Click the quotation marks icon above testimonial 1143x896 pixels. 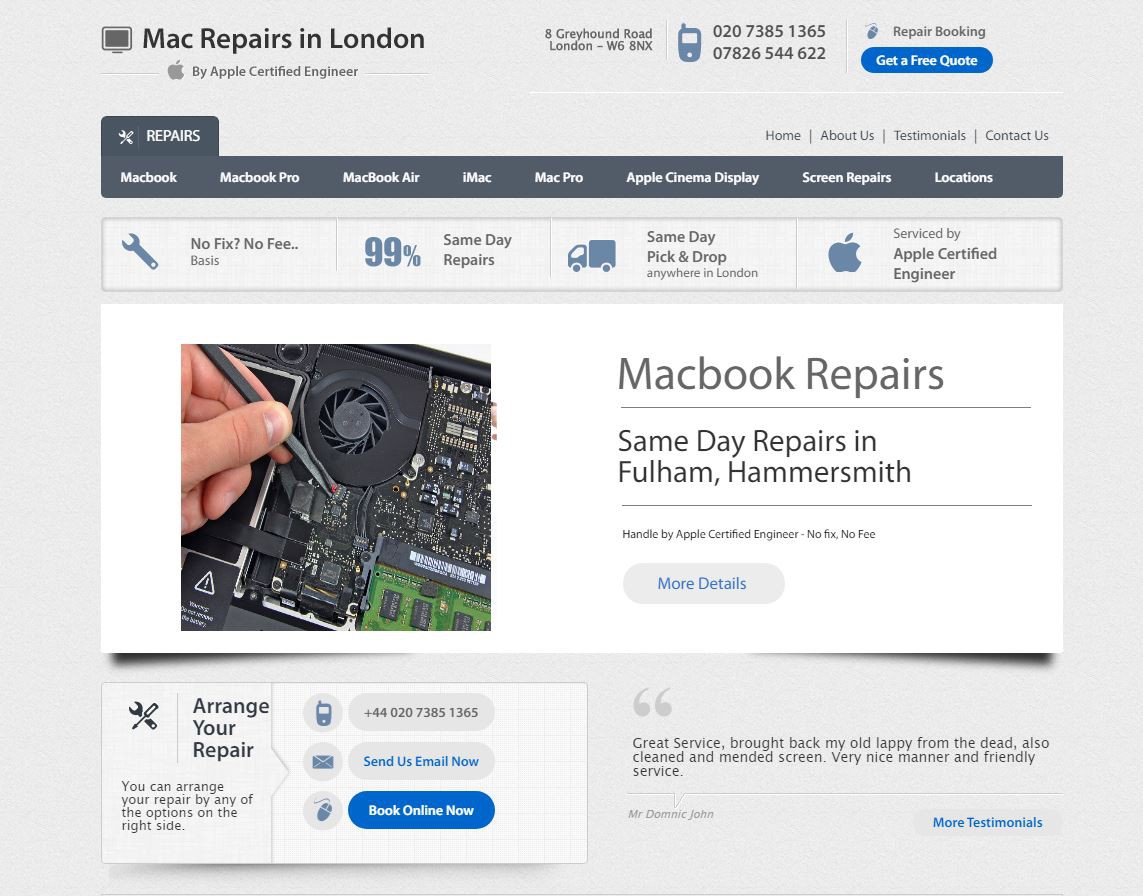652,702
